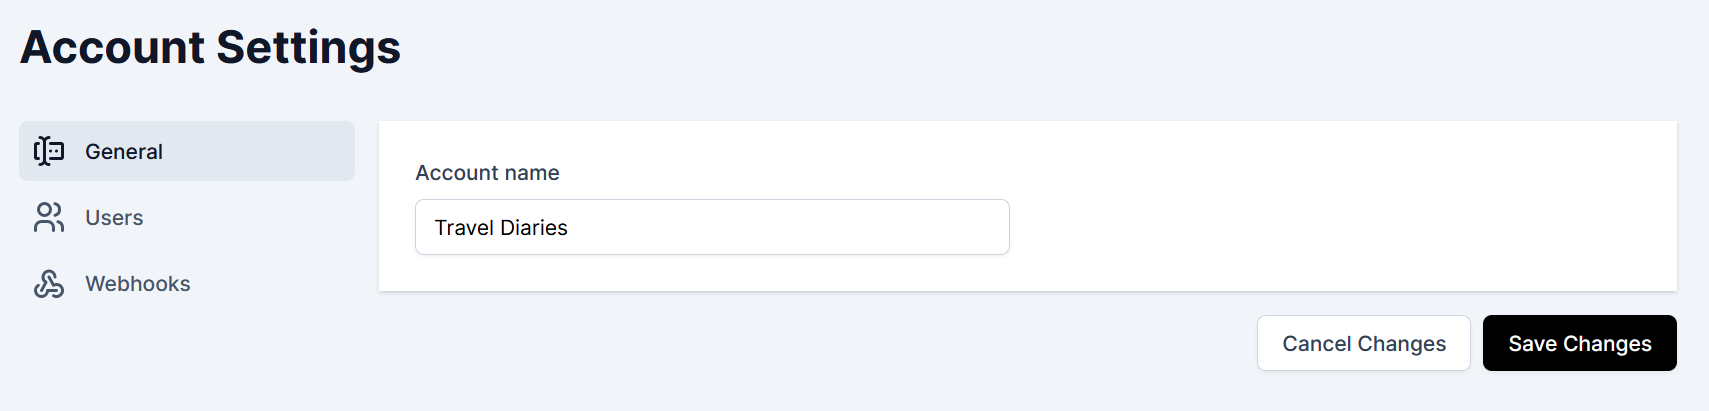
Task: Save Changes to account settings
Action: pyautogui.click(x=1579, y=343)
